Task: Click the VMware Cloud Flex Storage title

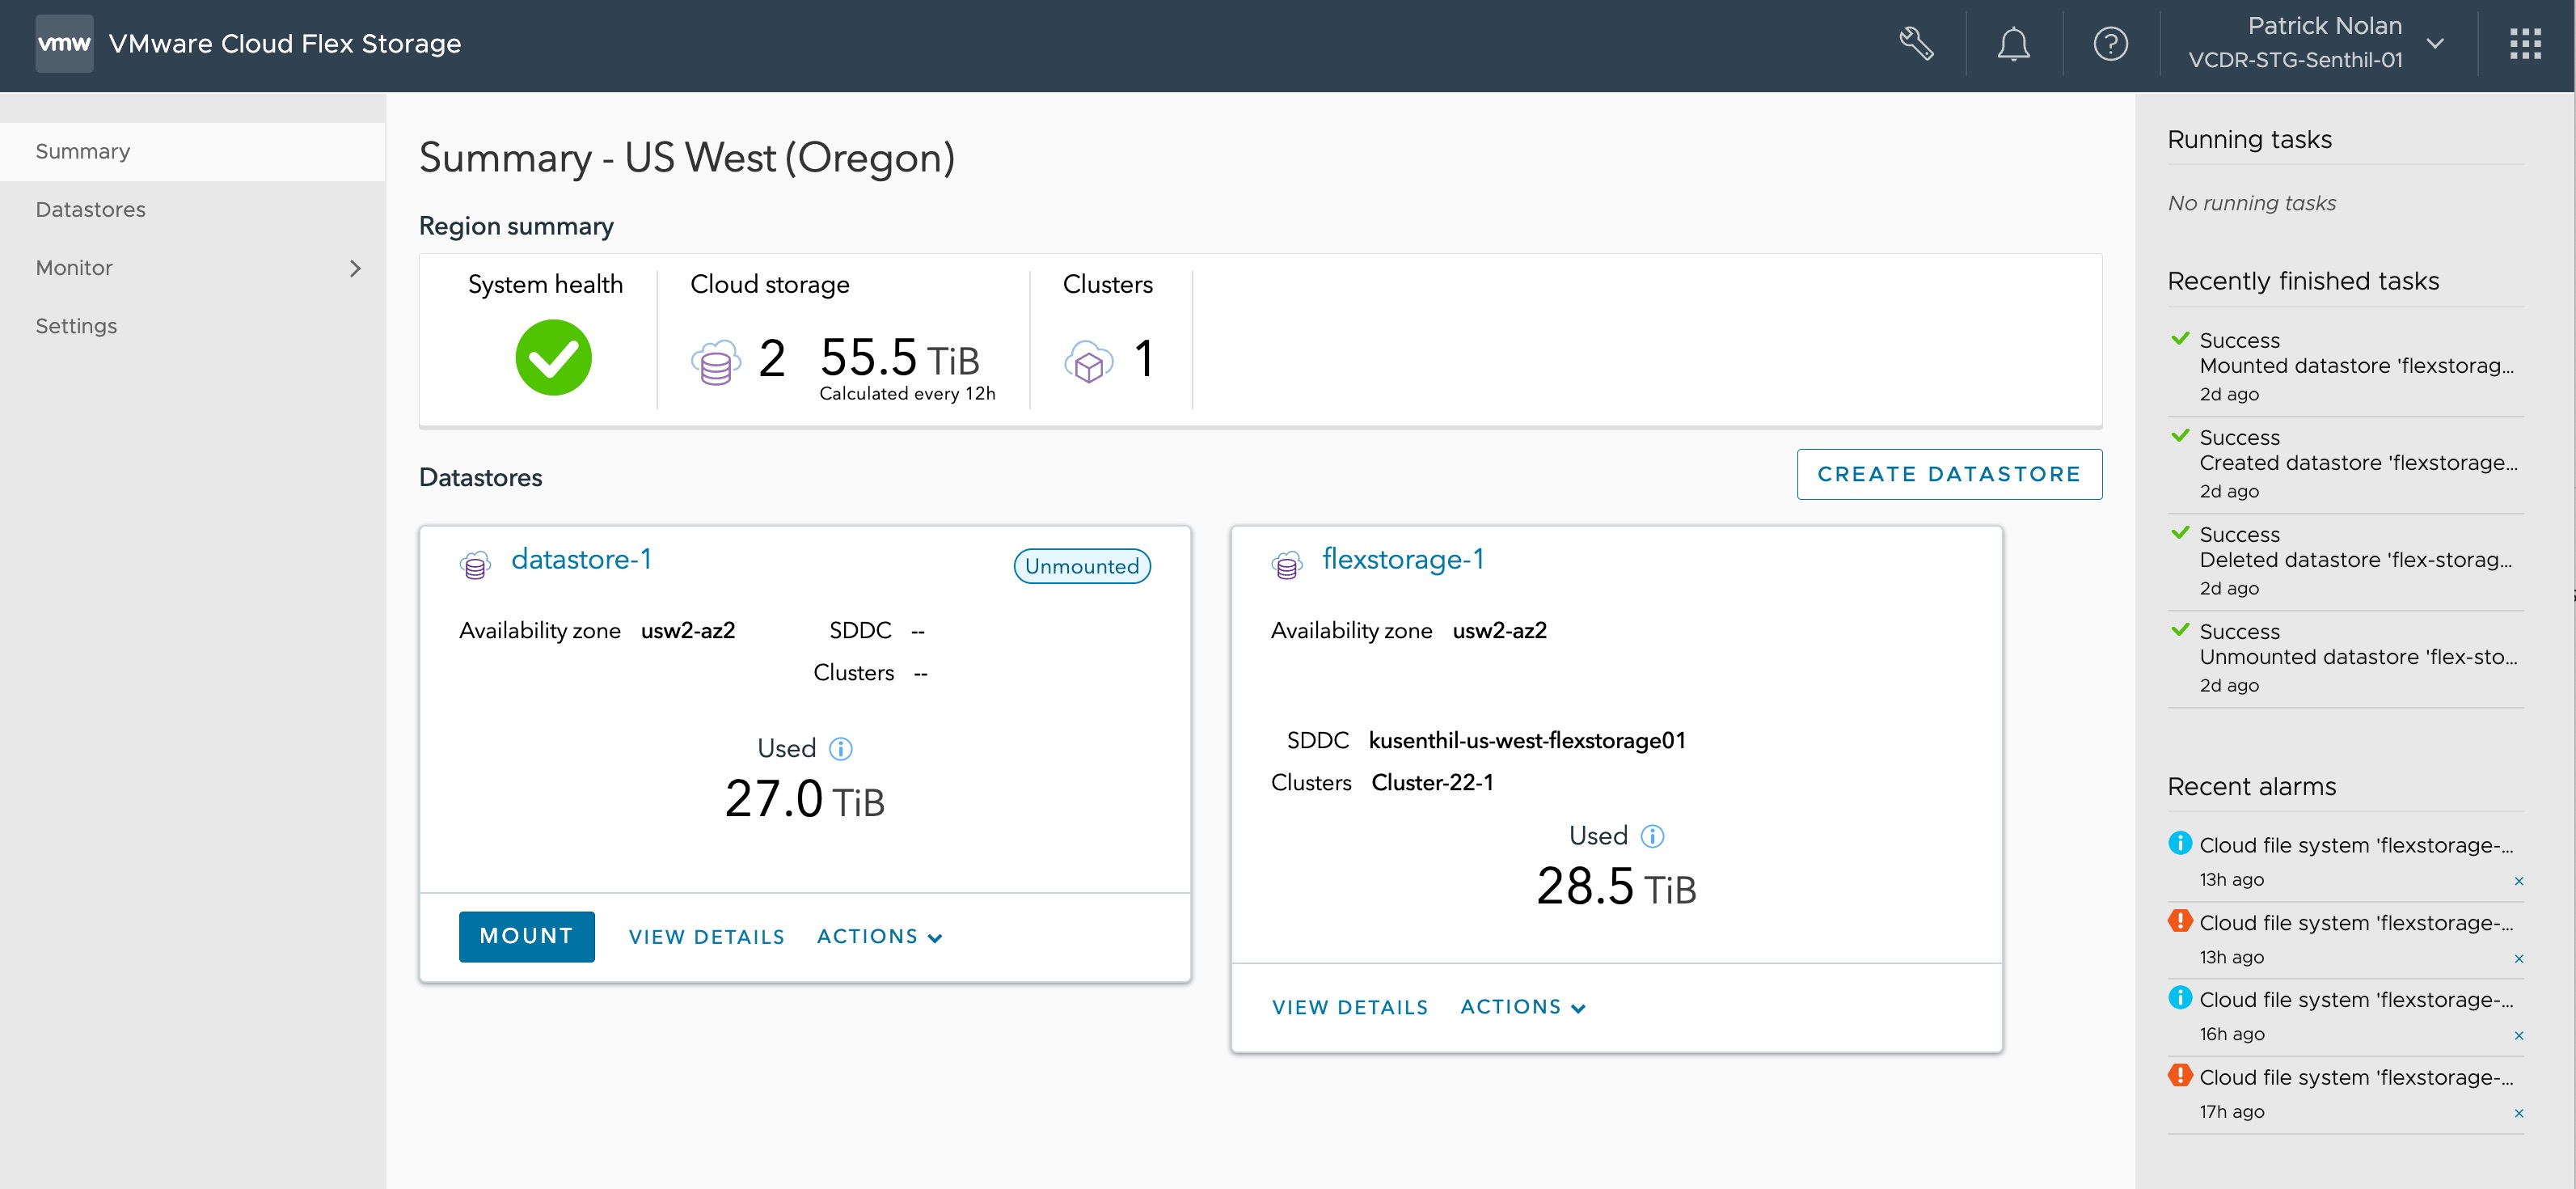Action: pyautogui.click(x=284, y=44)
